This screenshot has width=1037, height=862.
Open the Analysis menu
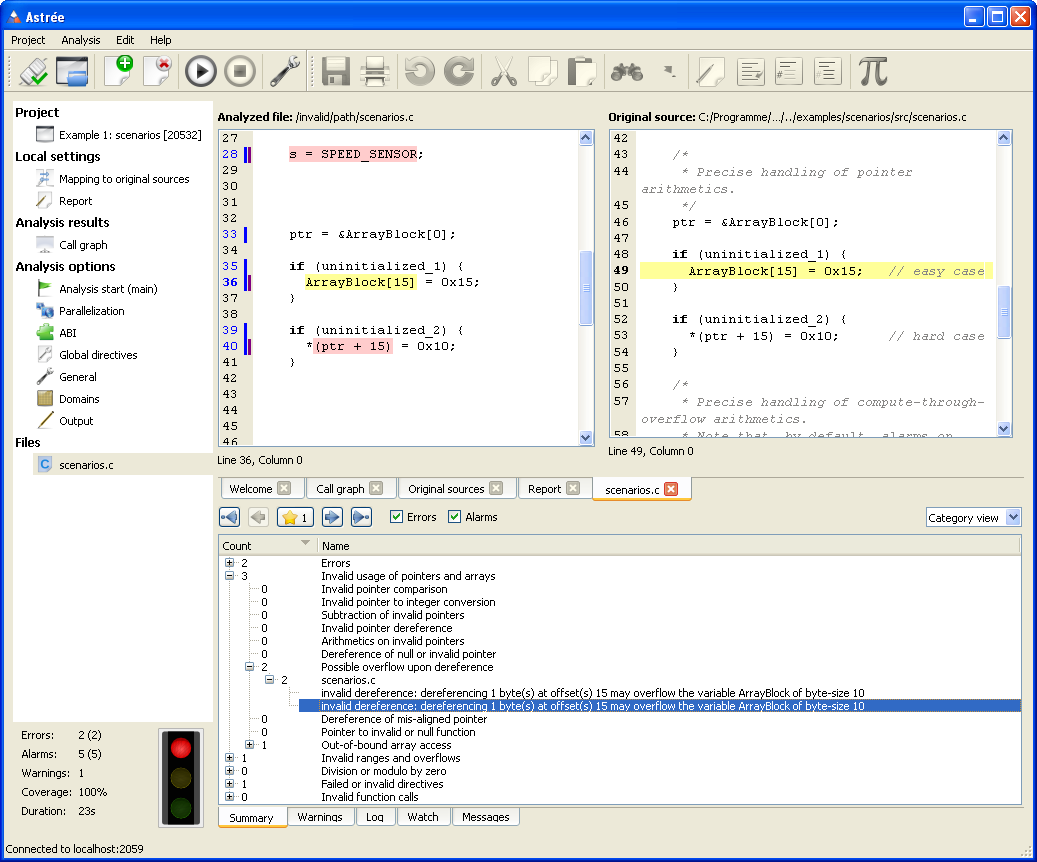[81, 40]
